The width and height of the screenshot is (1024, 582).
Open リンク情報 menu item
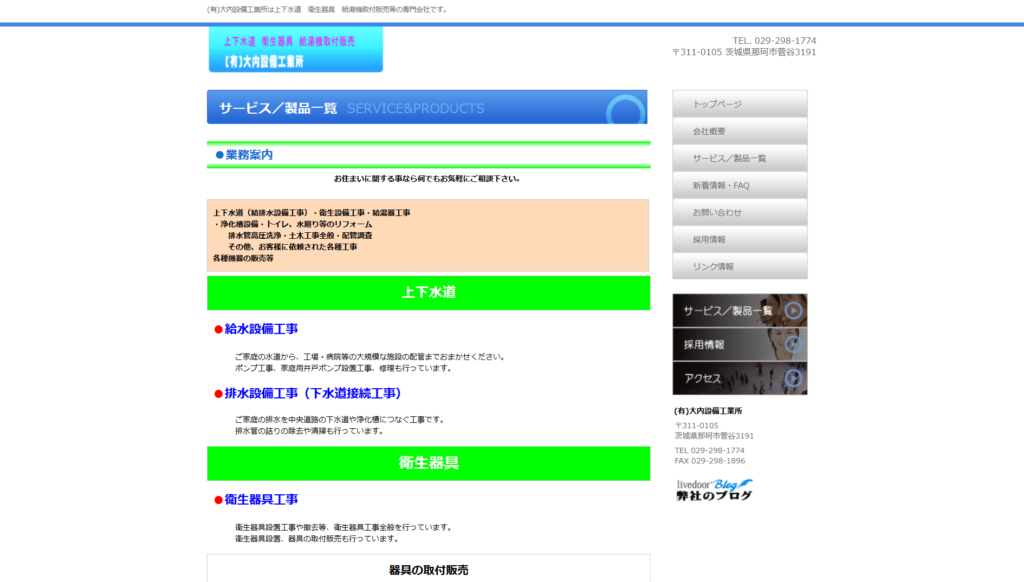pos(740,267)
